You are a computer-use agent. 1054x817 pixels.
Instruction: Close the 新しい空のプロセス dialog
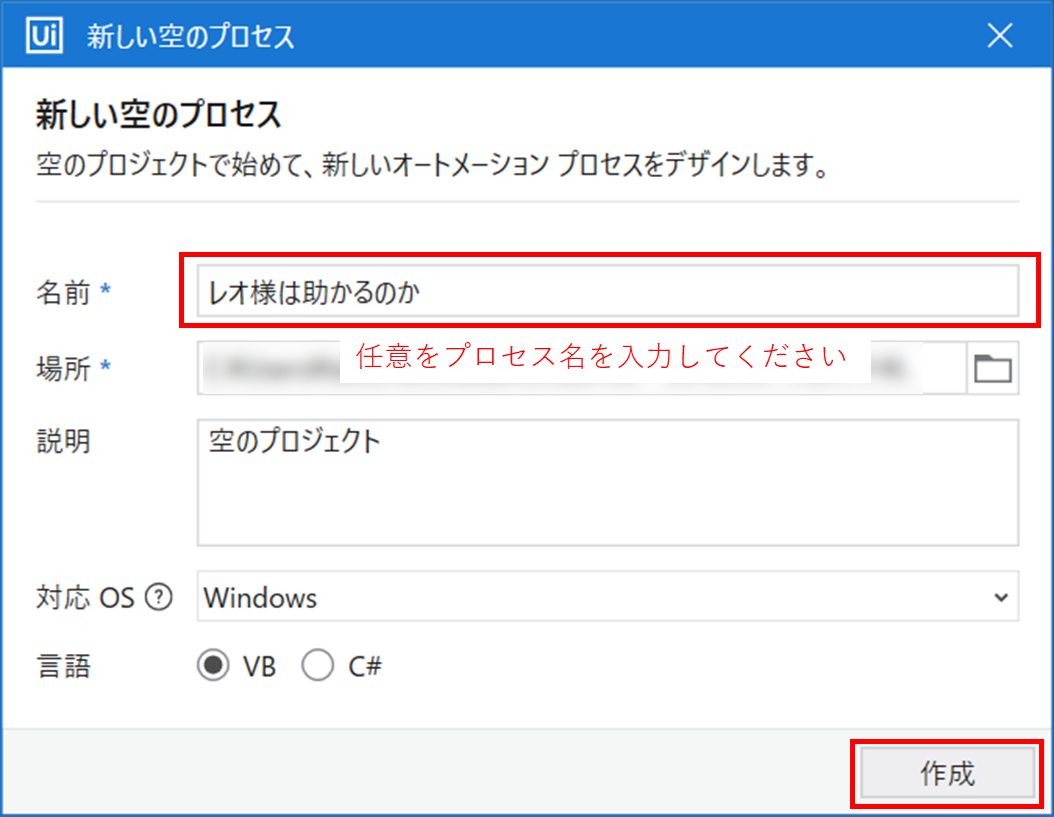point(1000,35)
